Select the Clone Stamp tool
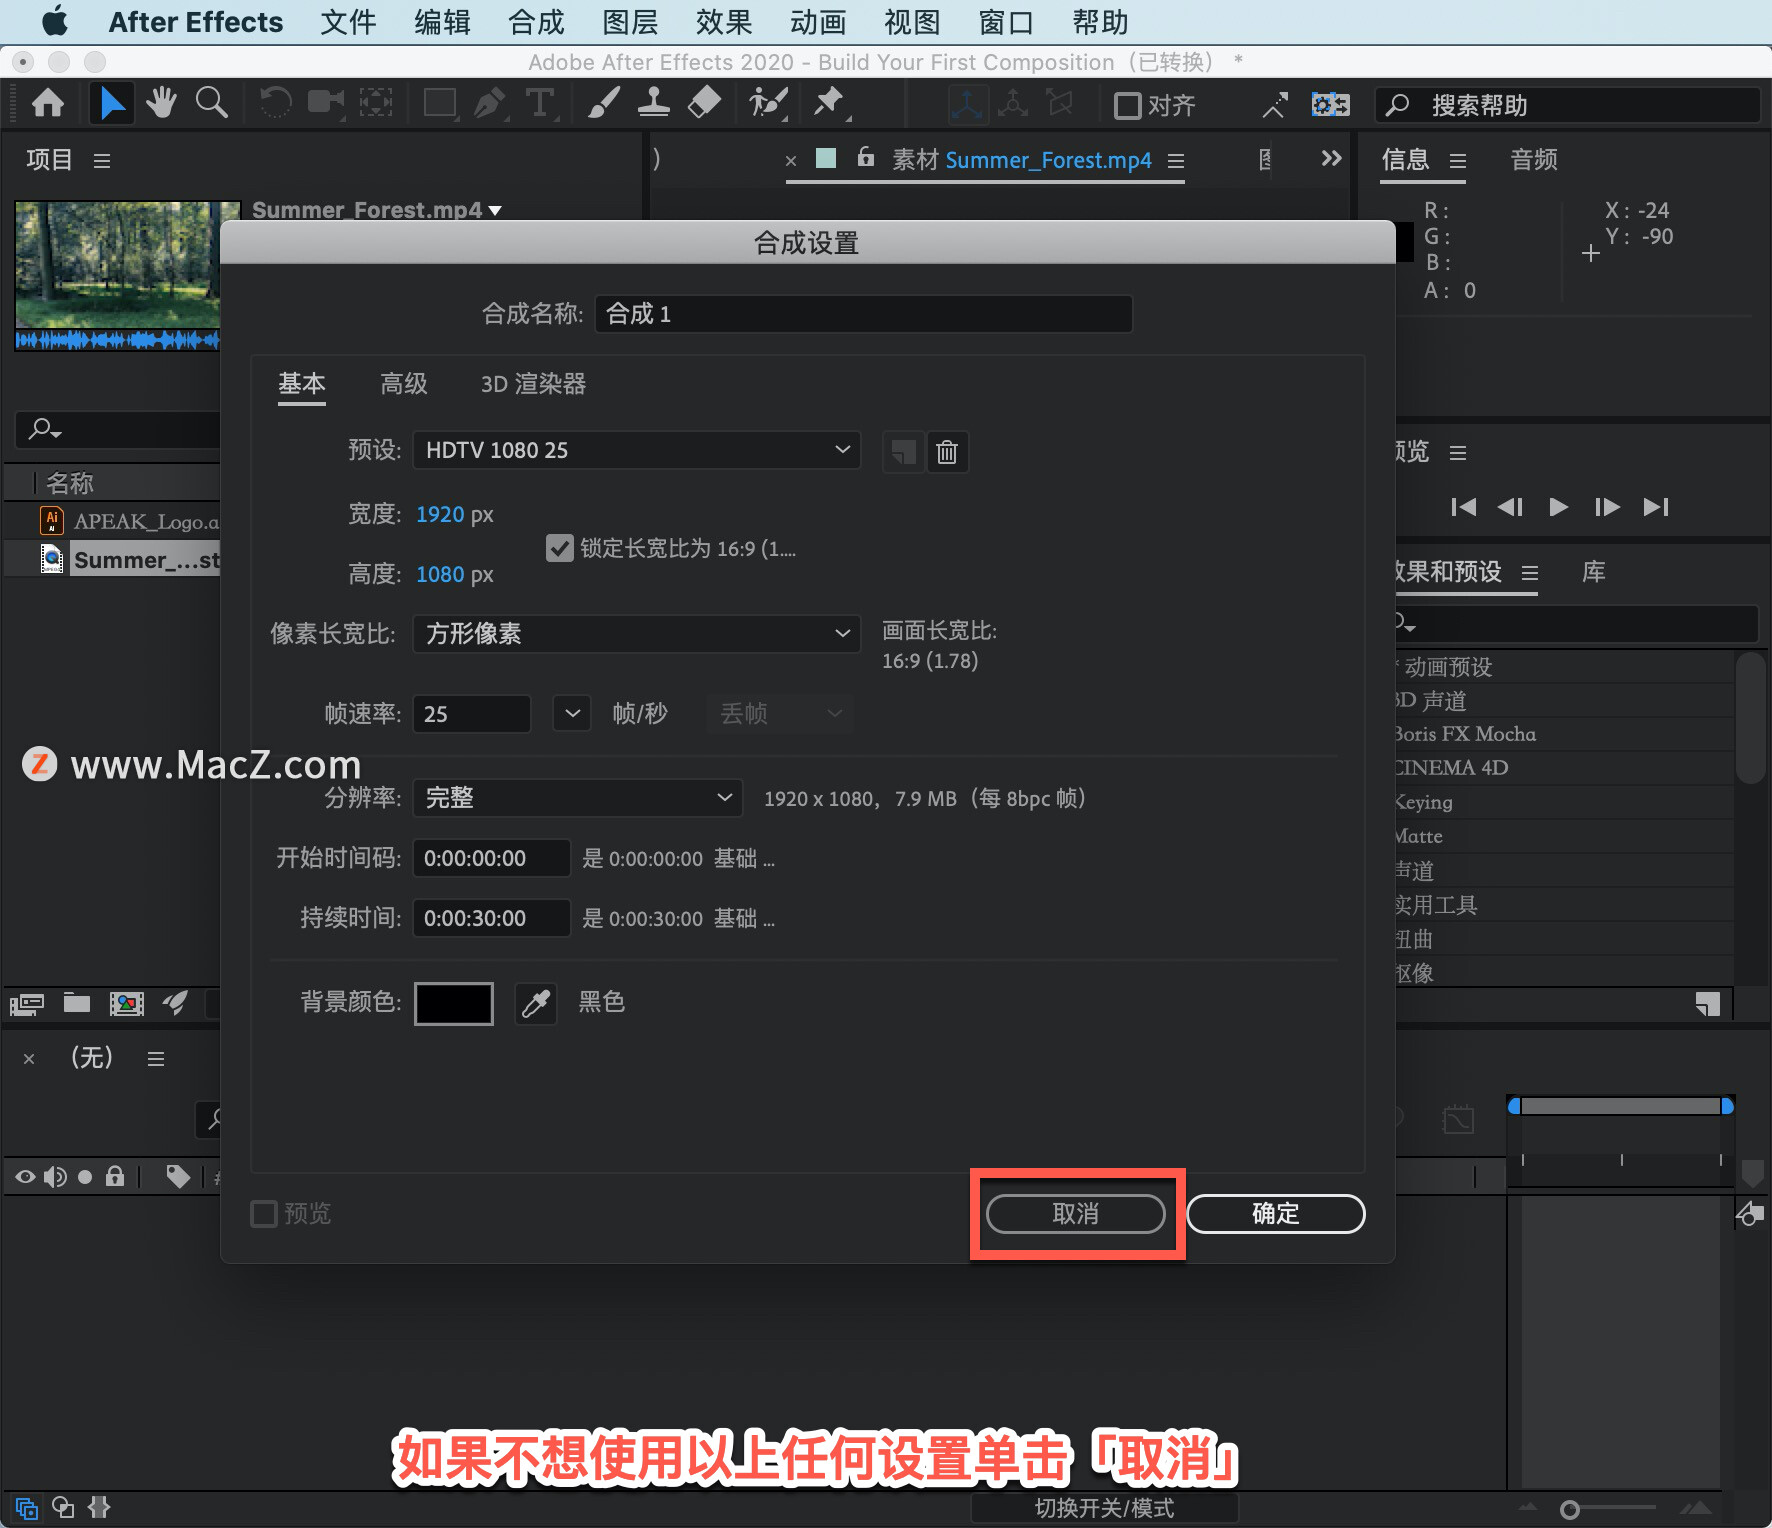1772x1528 pixels. click(654, 103)
